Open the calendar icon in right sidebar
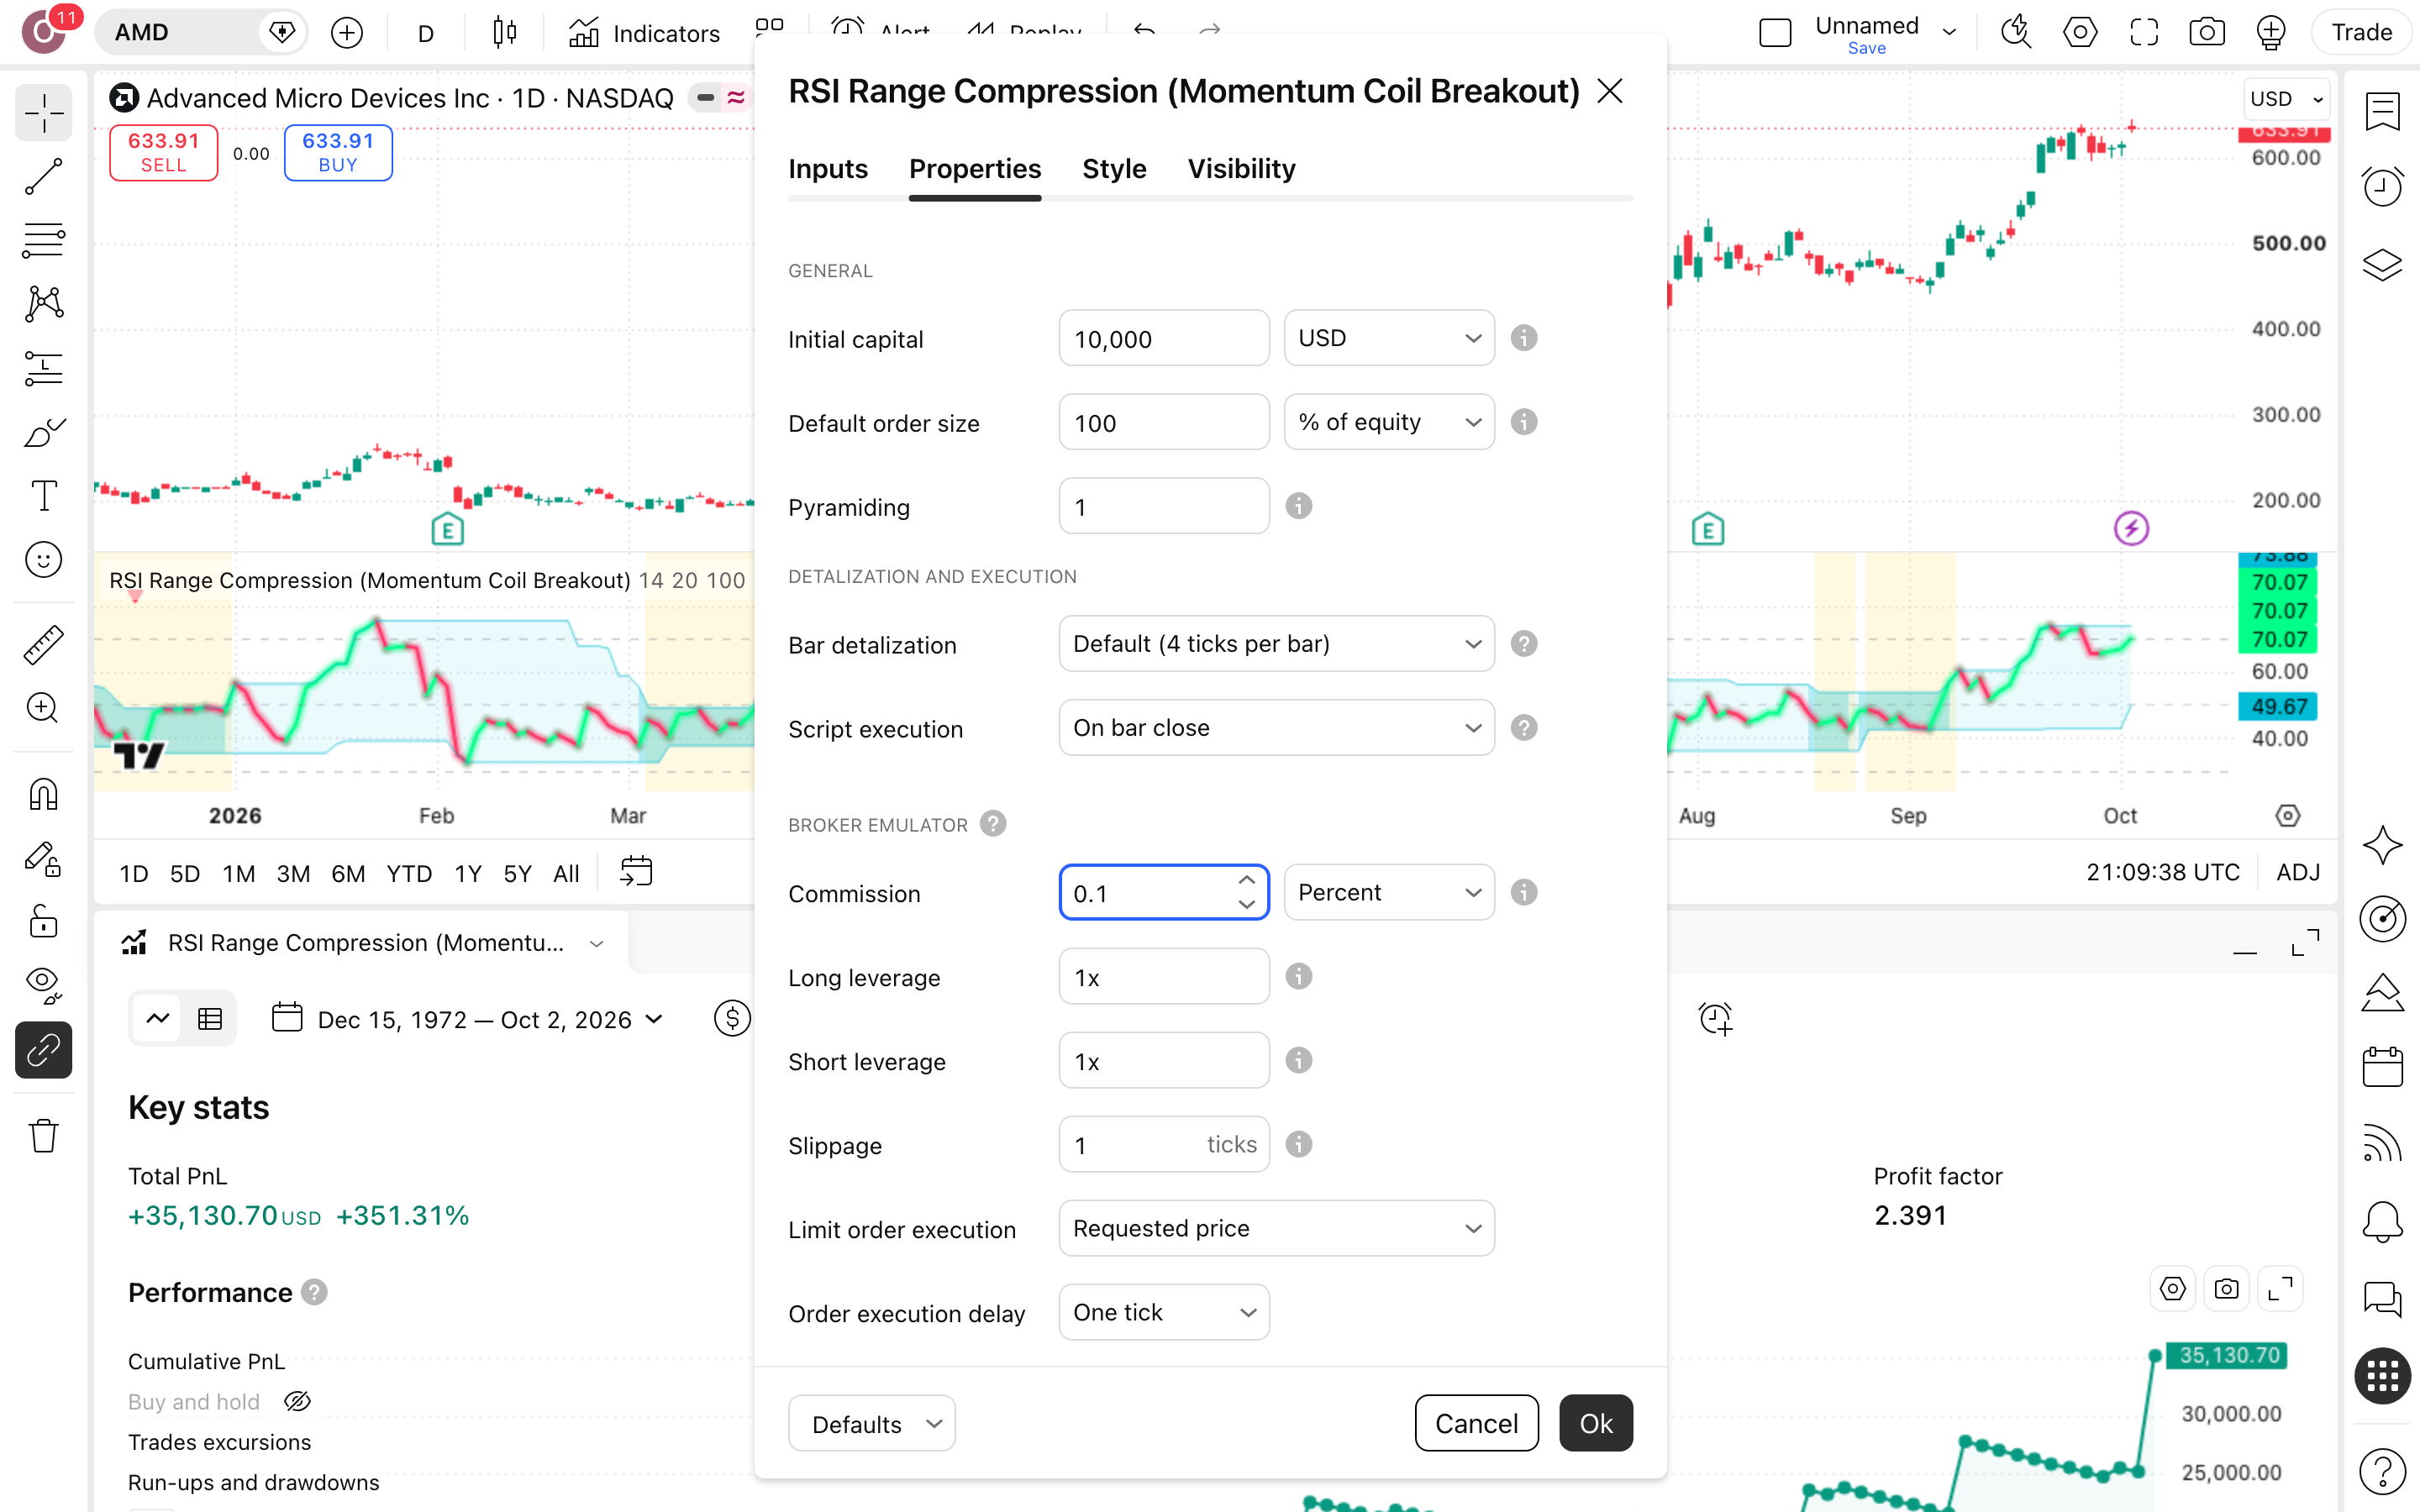Screen dimensions: 2420x1512 [2383, 1066]
